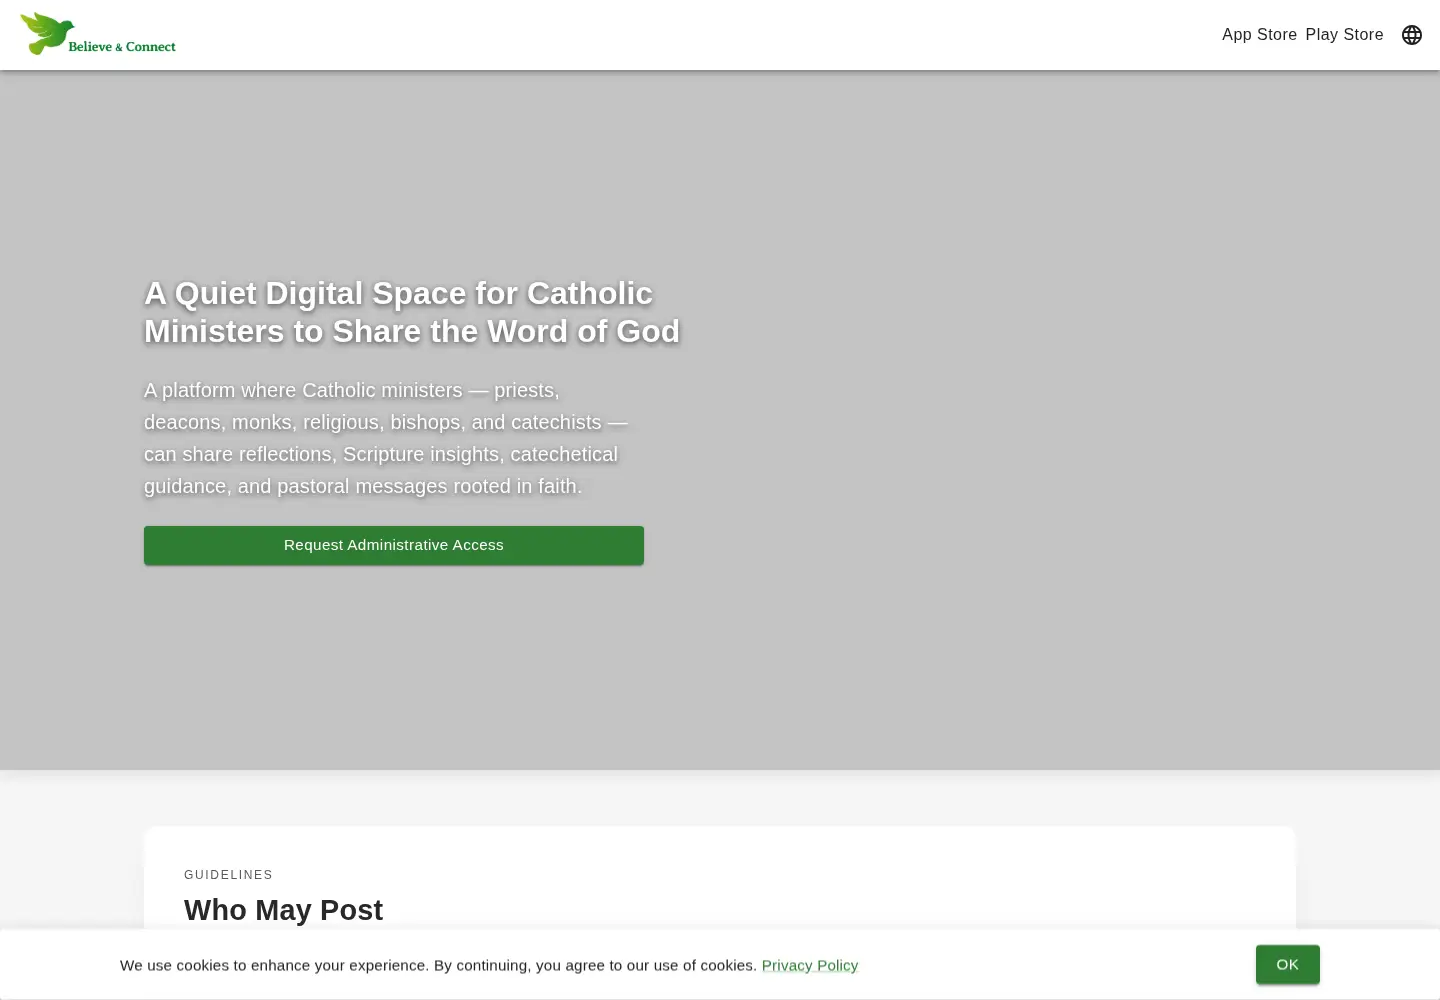Accept cookies with the OK button
Image resolution: width=1440 pixels, height=1000 pixels.
(x=1288, y=964)
